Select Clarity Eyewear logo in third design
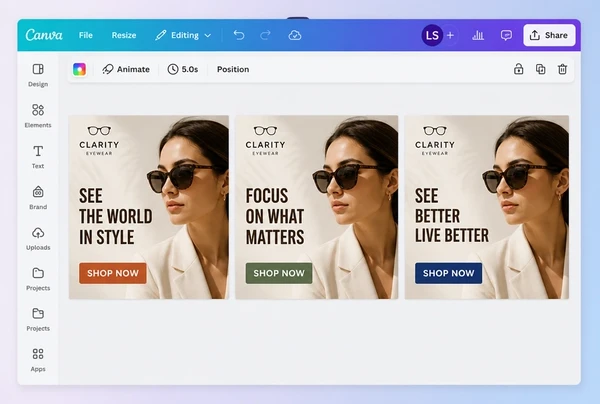 [x=435, y=140]
